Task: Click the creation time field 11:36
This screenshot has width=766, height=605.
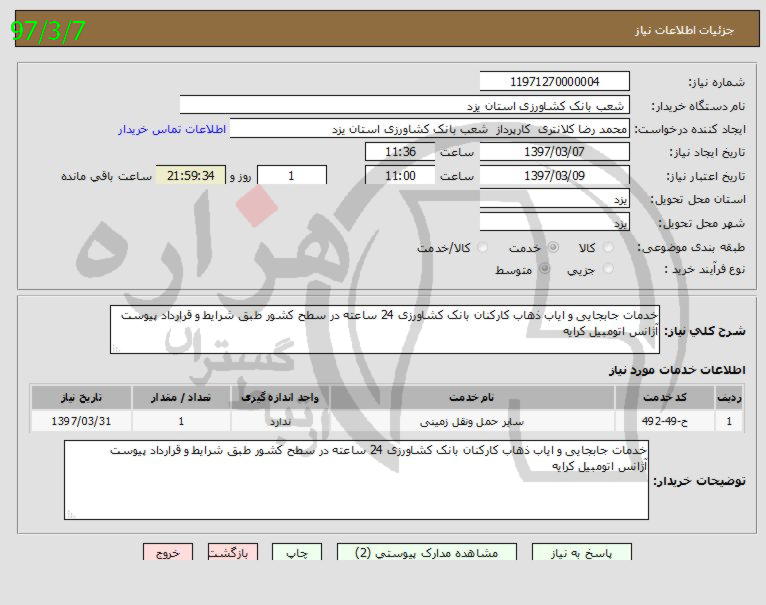Action: (400, 152)
